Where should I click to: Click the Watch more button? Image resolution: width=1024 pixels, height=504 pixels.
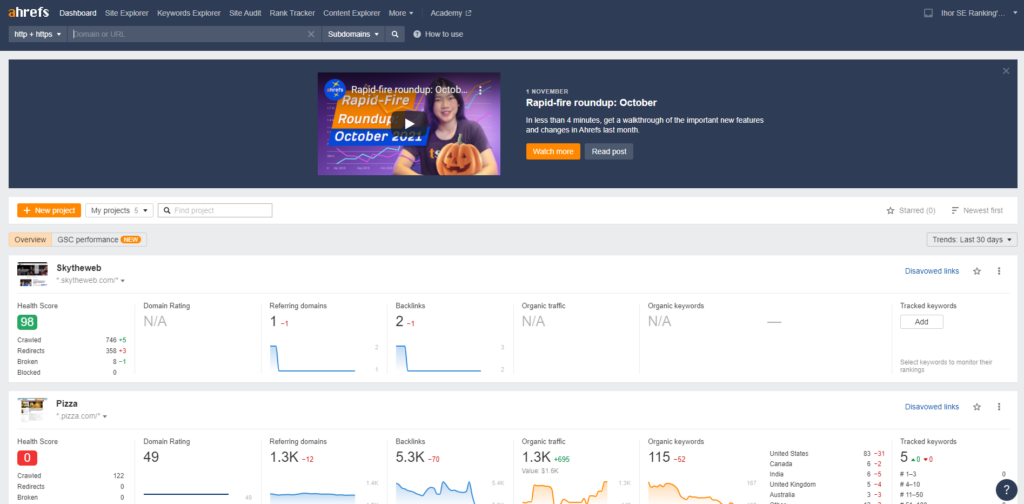coord(552,151)
